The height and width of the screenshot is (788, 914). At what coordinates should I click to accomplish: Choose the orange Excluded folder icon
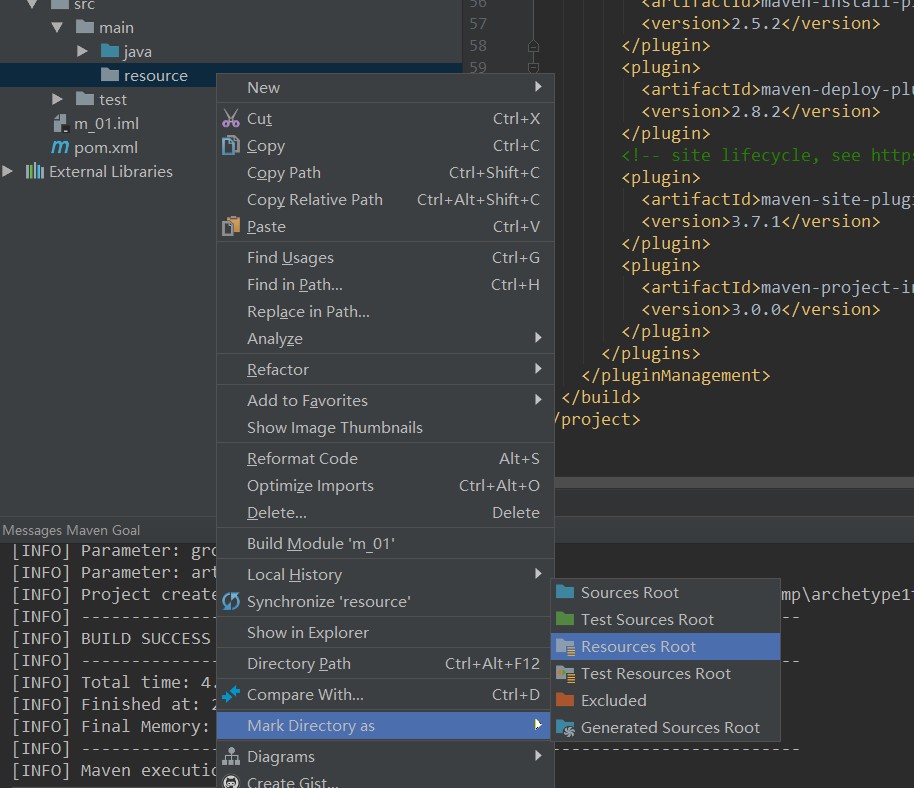coord(565,701)
